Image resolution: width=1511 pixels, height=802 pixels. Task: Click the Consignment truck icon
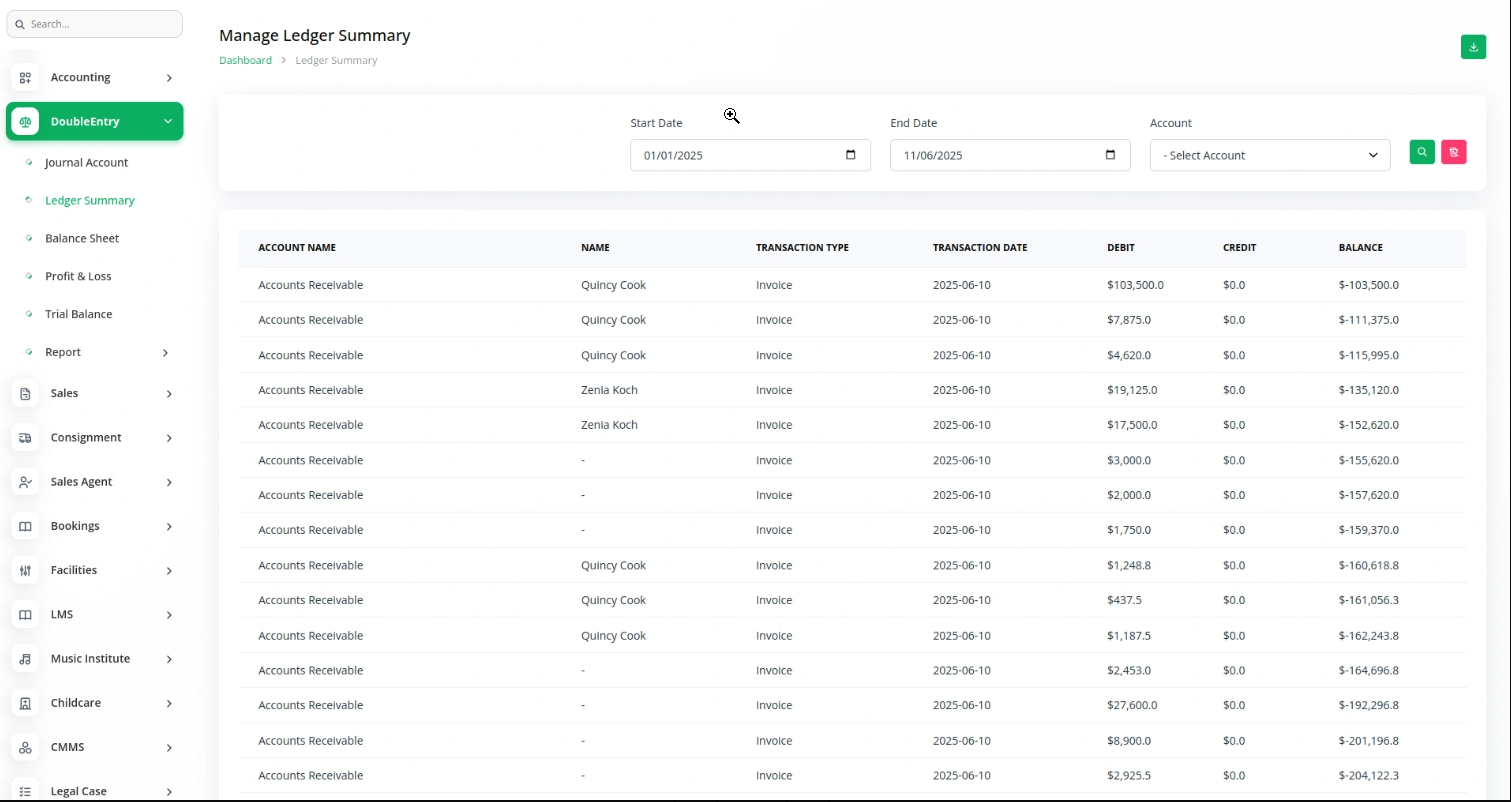click(26, 438)
